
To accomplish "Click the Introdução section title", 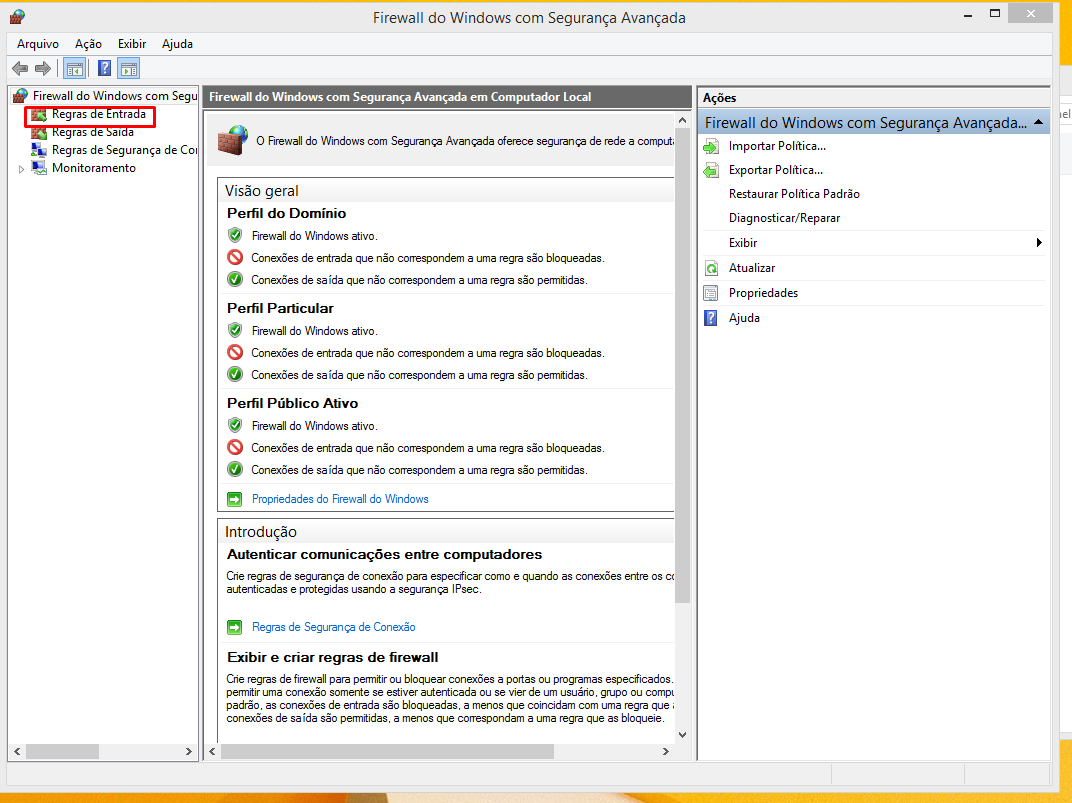I will [x=261, y=532].
